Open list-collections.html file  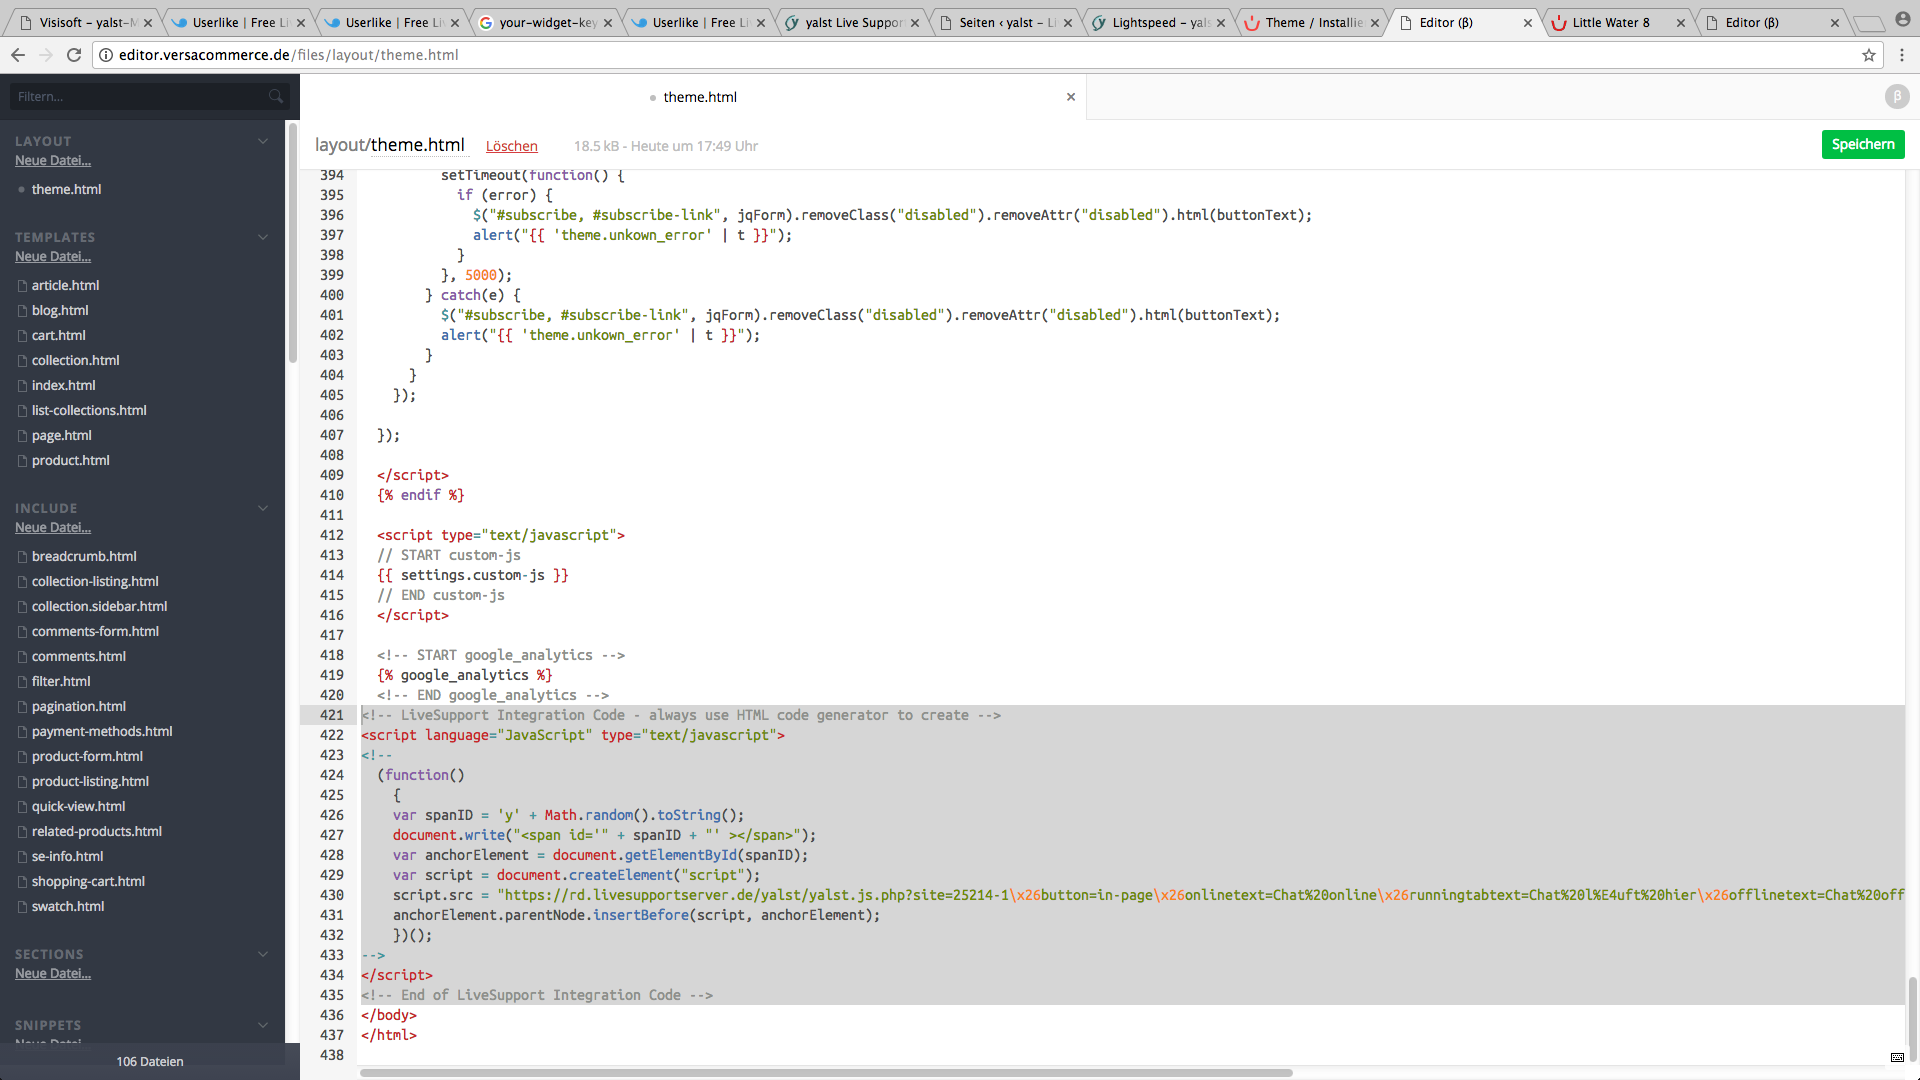click(x=89, y=411)
